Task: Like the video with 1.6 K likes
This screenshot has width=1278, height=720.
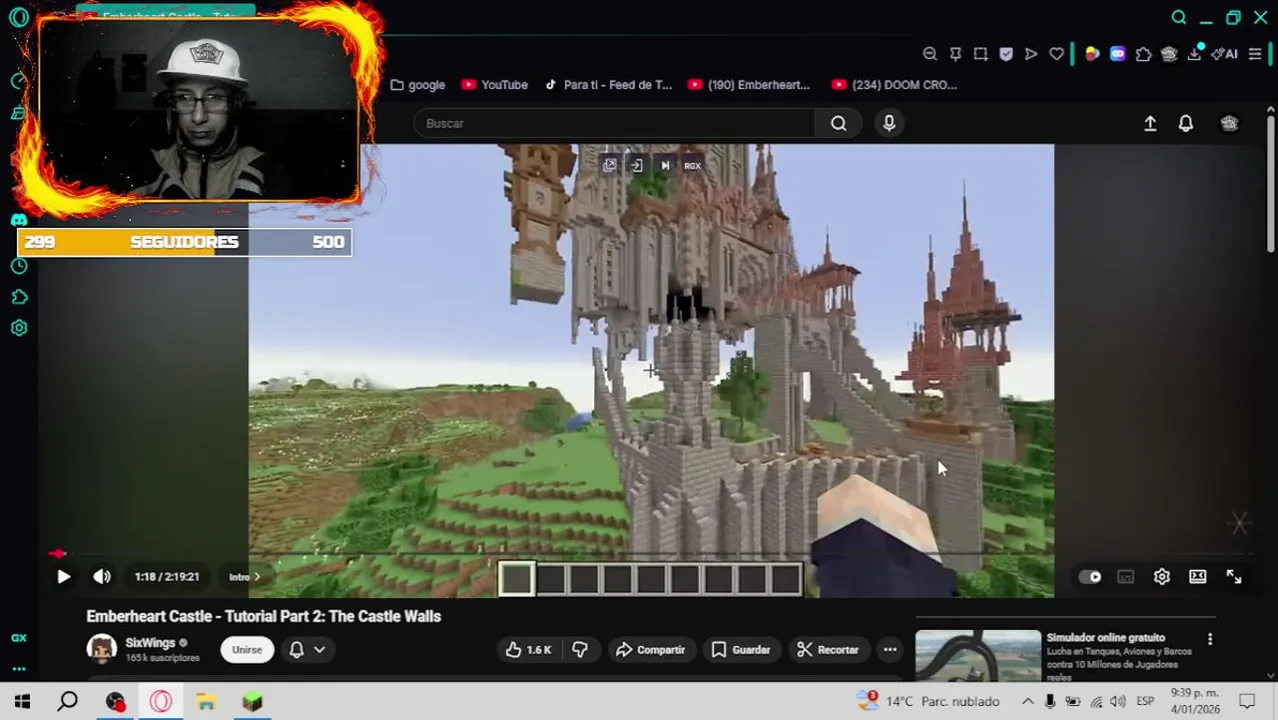Action: pos(528,650)
